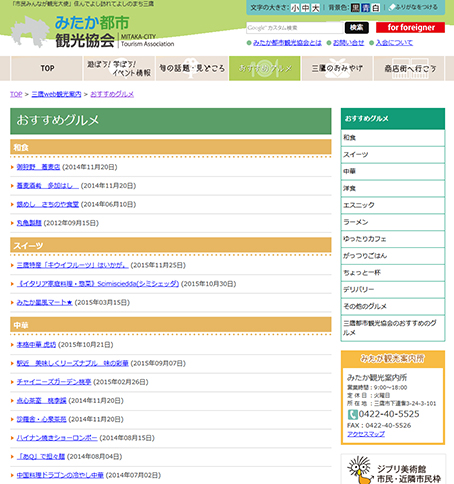
Task: Open 丸亀製麺 entry
Action: pyautogui.click(x=29, y=223)
